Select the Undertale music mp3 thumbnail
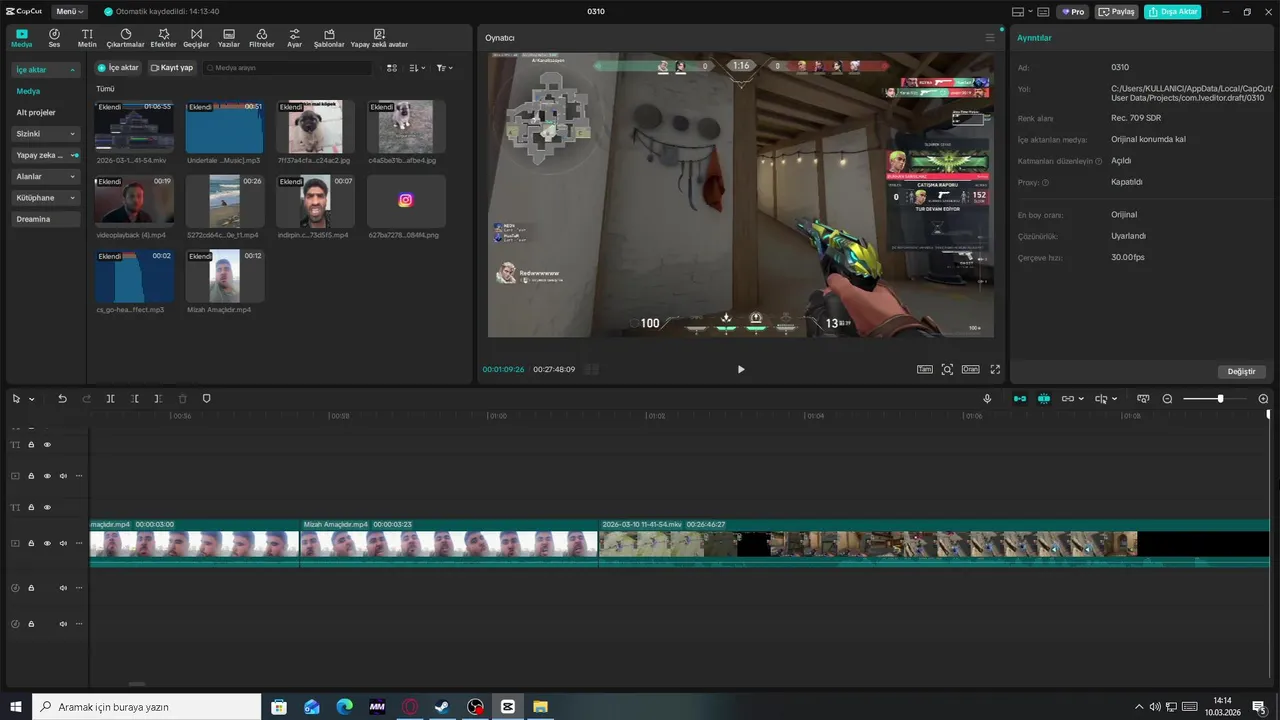 (224, 127)
